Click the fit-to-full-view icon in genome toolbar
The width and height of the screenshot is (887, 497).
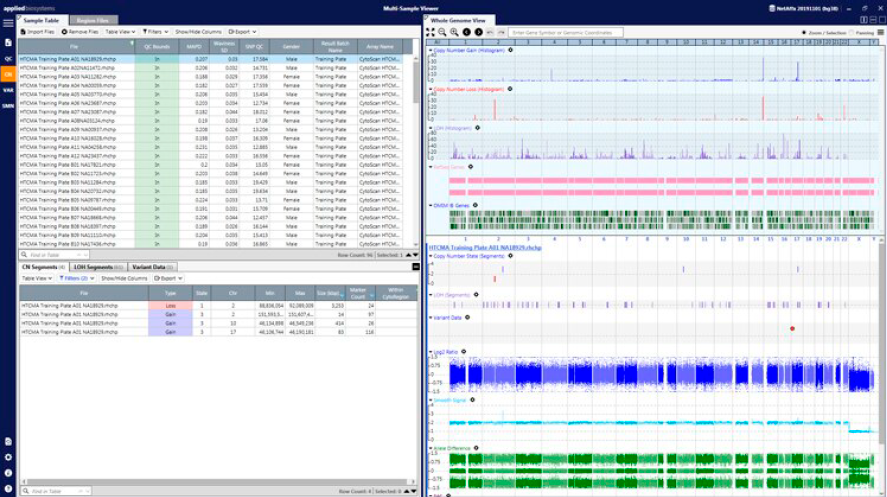pyautogui.click(x=429, y=32)
